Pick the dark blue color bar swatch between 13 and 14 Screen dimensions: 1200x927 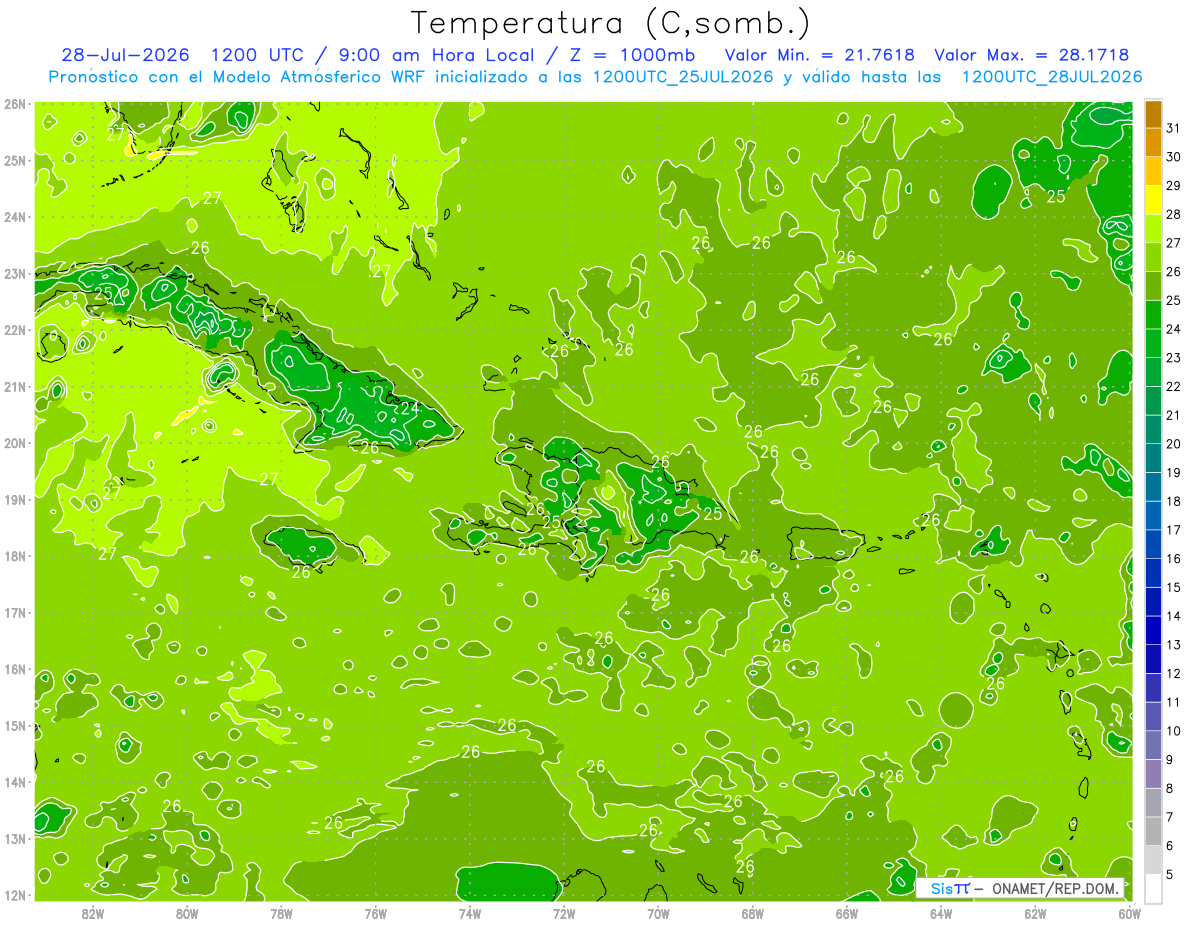[x=1153, y=630]
